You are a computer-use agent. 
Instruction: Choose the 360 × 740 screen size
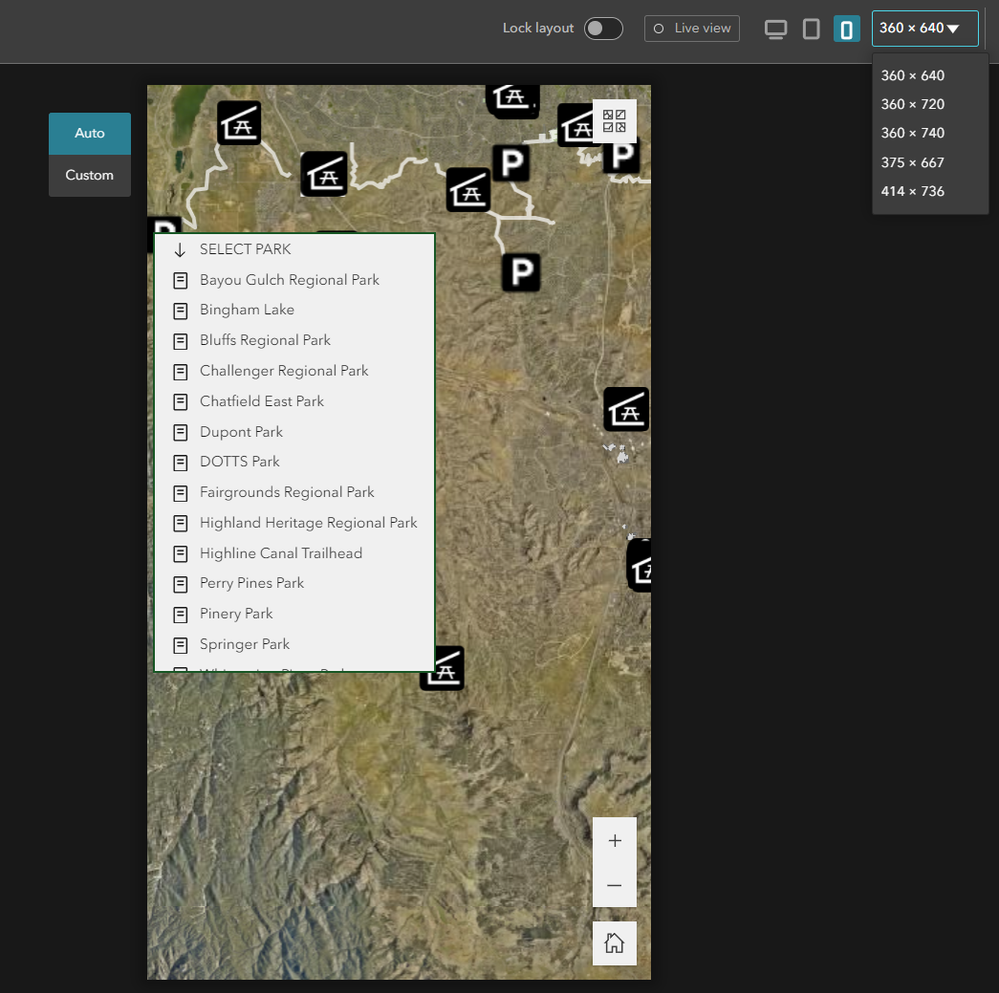pyautogui.click(x=912, y=132)
